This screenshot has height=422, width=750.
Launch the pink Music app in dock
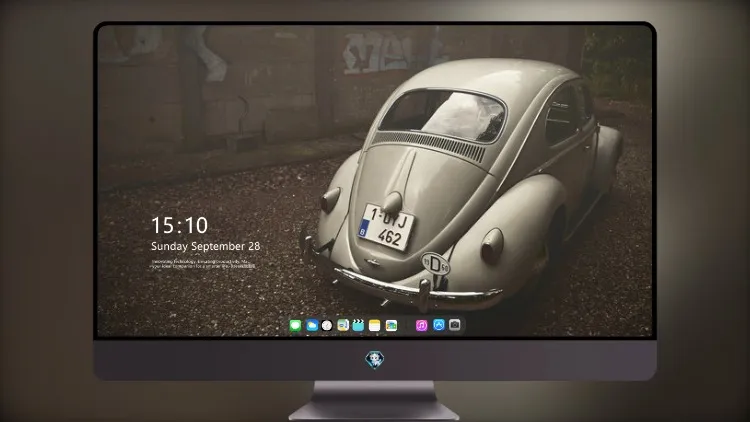point(421,326)
